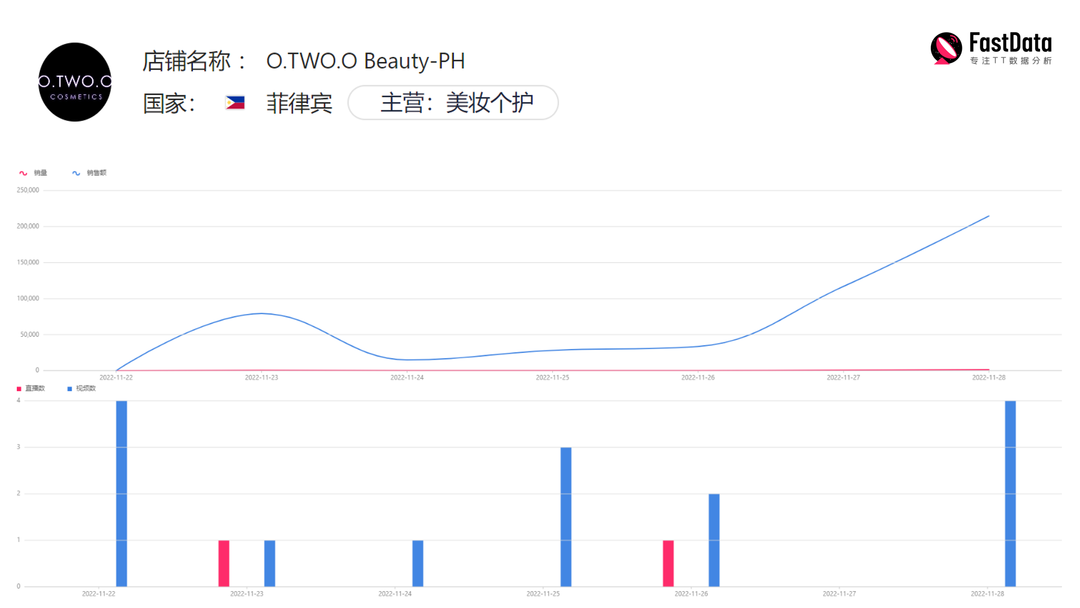Click the store name O.TWO.O Beauty-PH

pos(366,61)
